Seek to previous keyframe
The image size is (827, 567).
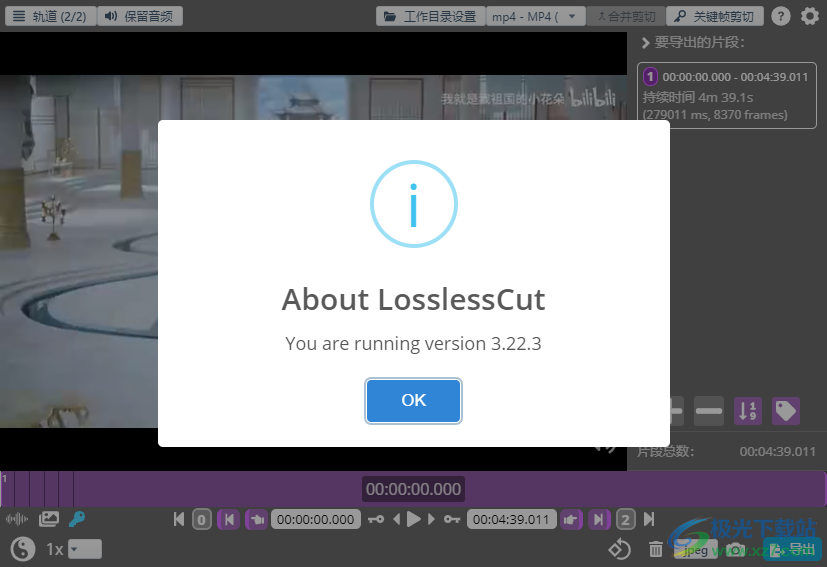[x=376, y=520]
